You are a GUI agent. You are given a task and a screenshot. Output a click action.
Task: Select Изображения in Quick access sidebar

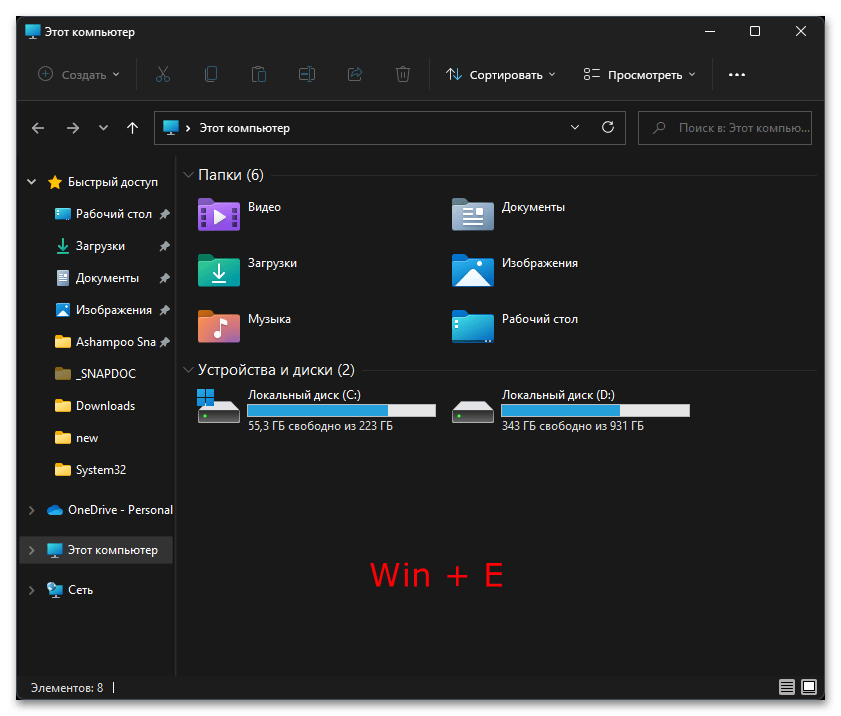113,310
